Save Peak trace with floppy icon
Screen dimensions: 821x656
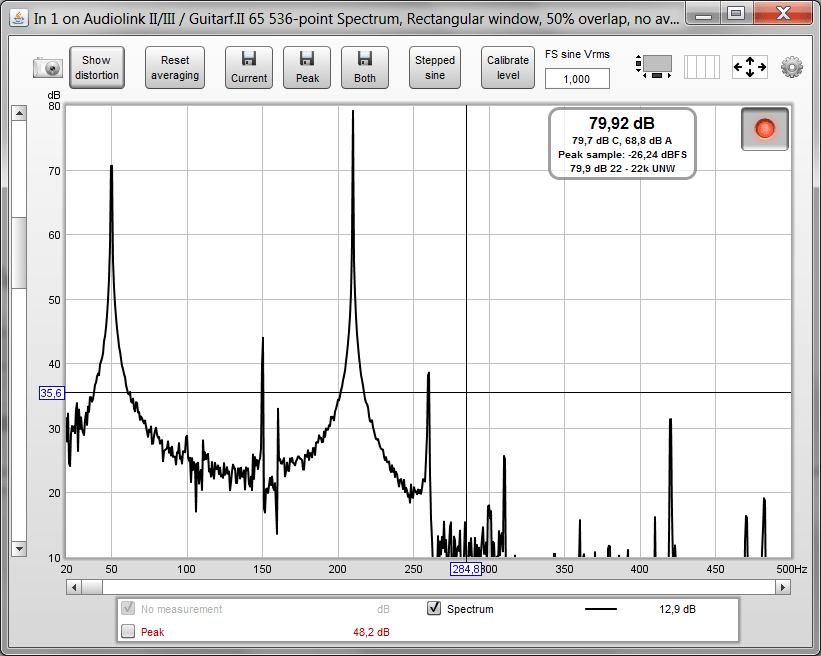click(307, 68)
